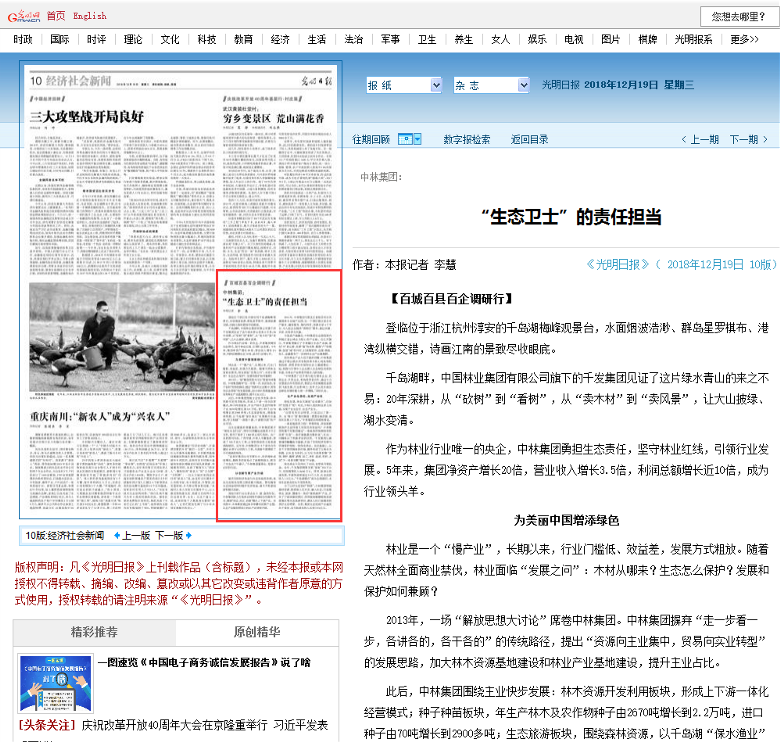Open the 图片 navigation item
The height and width of the screenshot is (742, 780).
click(610, 39)
